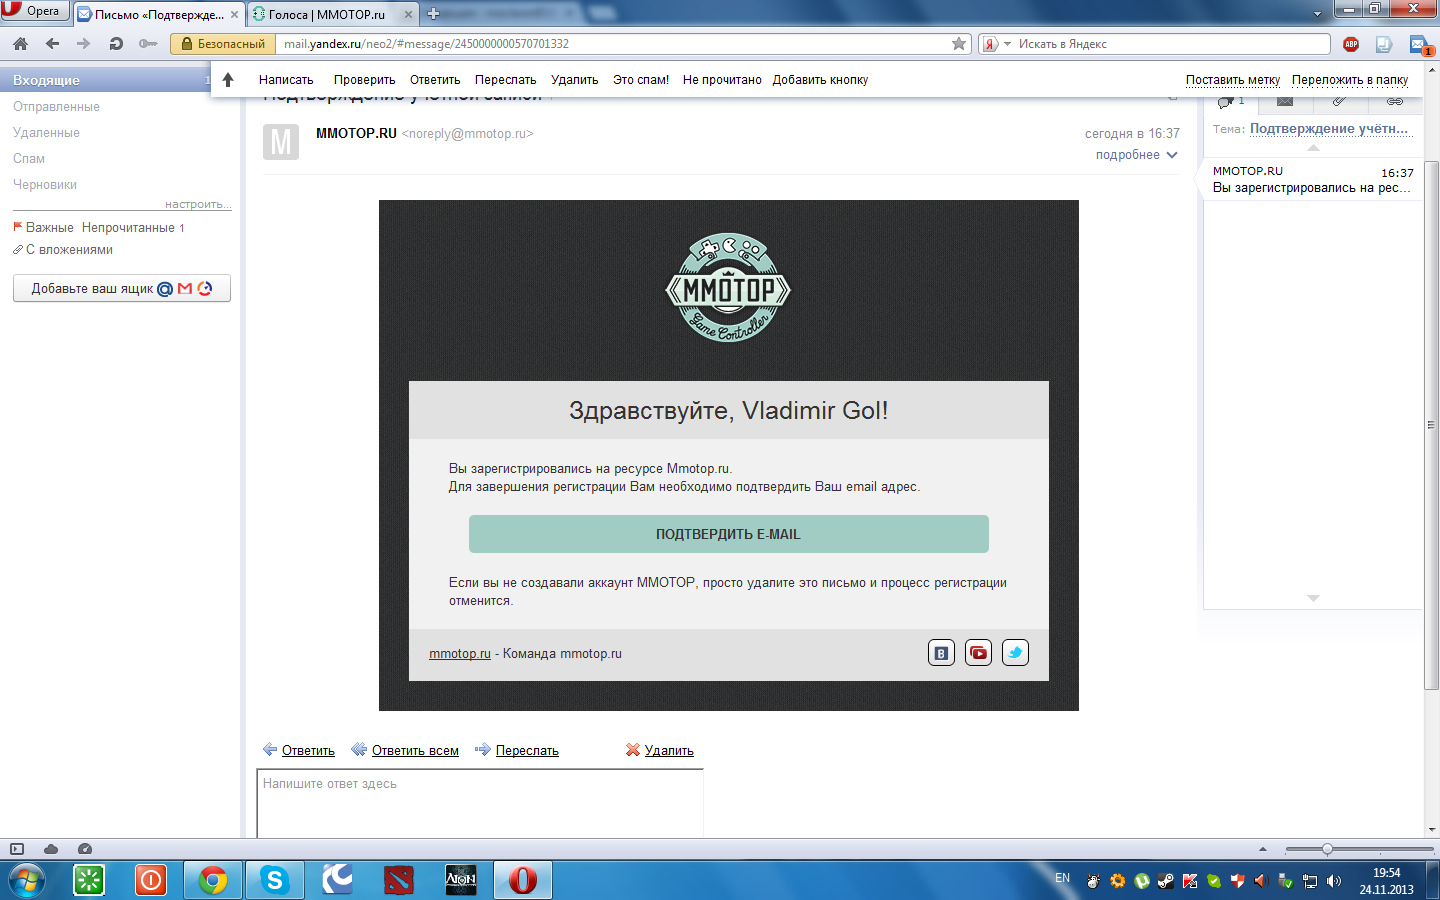Screen dimensions: 1440x900
Task: Click the up arrow in mail toolbar
Action: click(x=228, y=80)
